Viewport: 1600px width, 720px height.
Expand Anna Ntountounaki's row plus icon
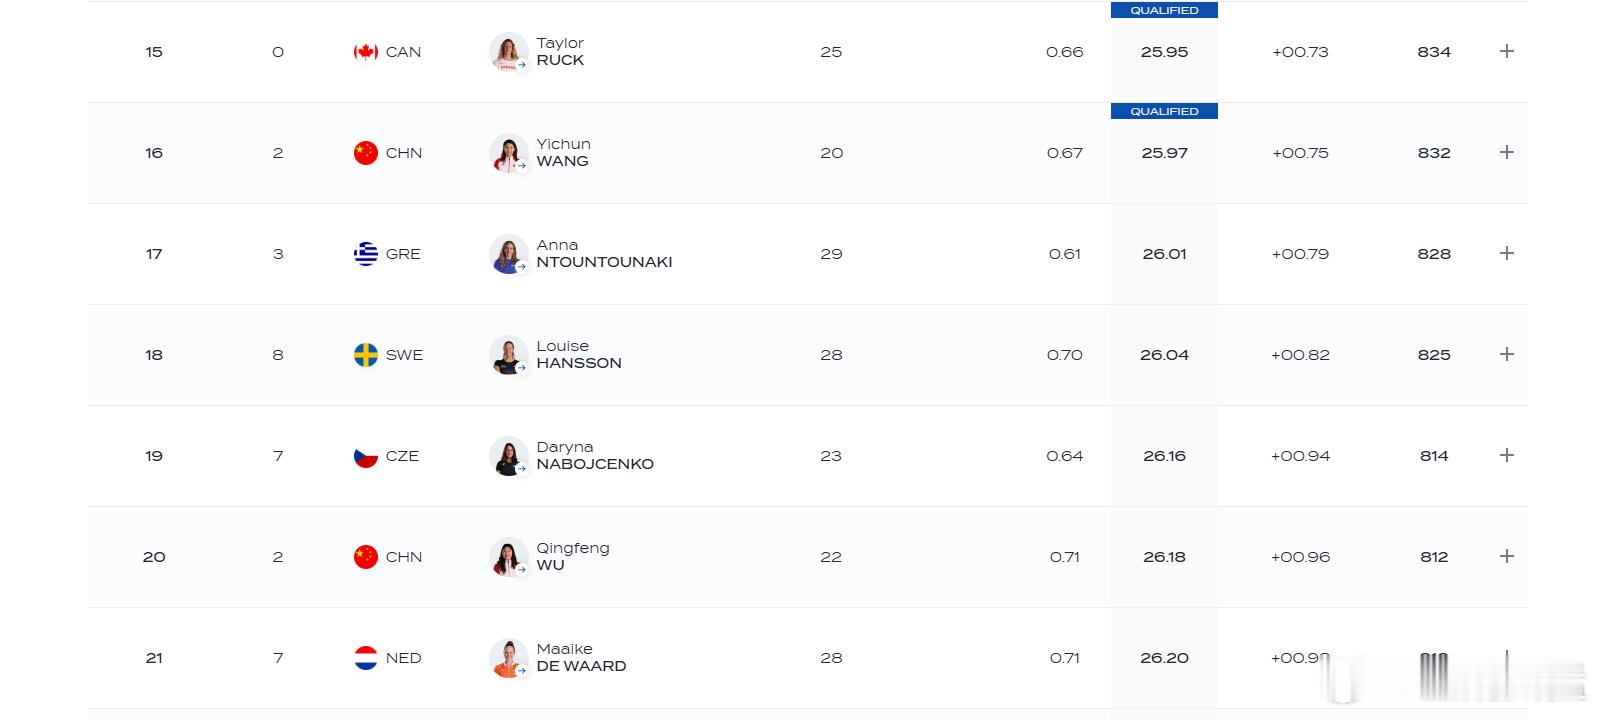coord(1507,253)
